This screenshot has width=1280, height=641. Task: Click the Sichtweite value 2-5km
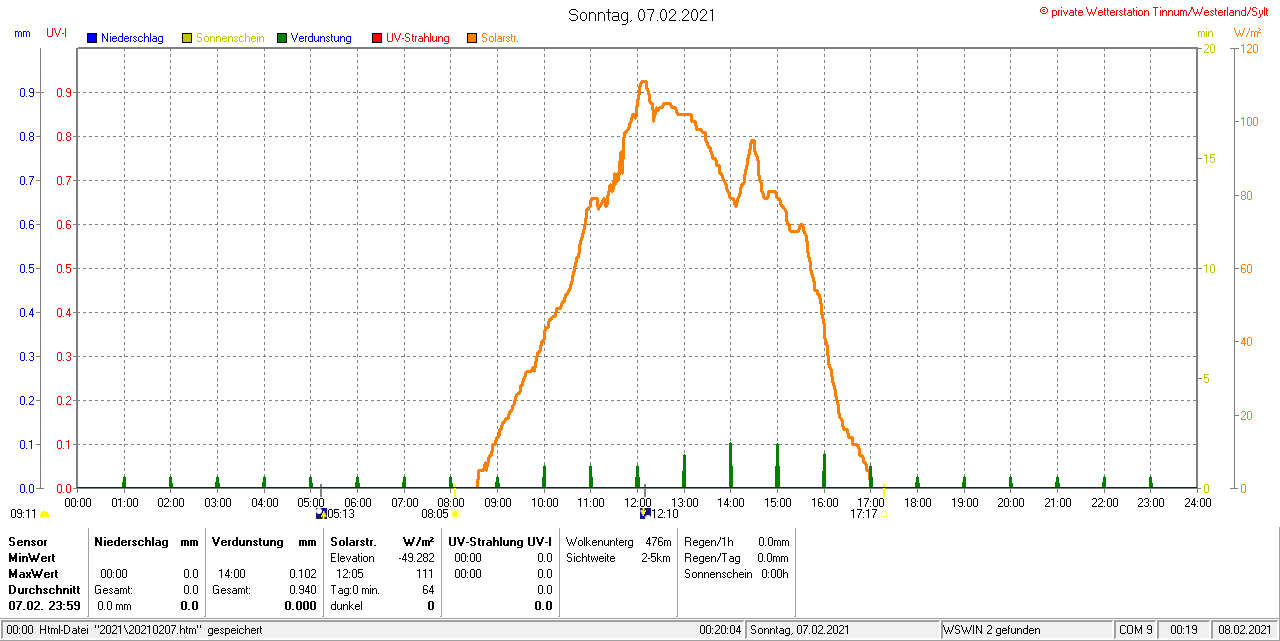(656, 558)
